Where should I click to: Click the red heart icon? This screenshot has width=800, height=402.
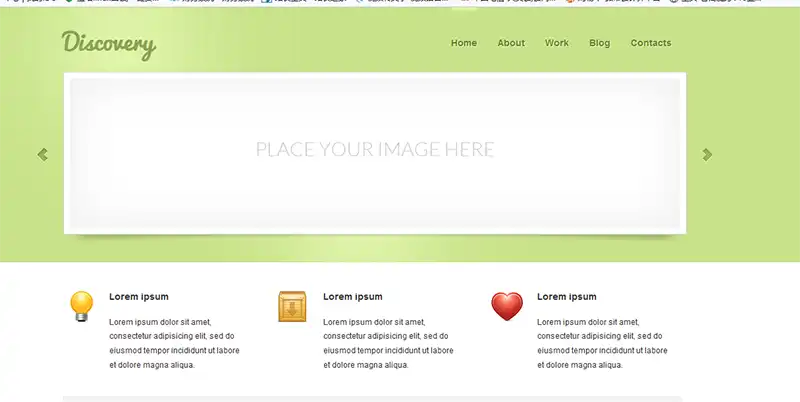[x=507, y=306]
